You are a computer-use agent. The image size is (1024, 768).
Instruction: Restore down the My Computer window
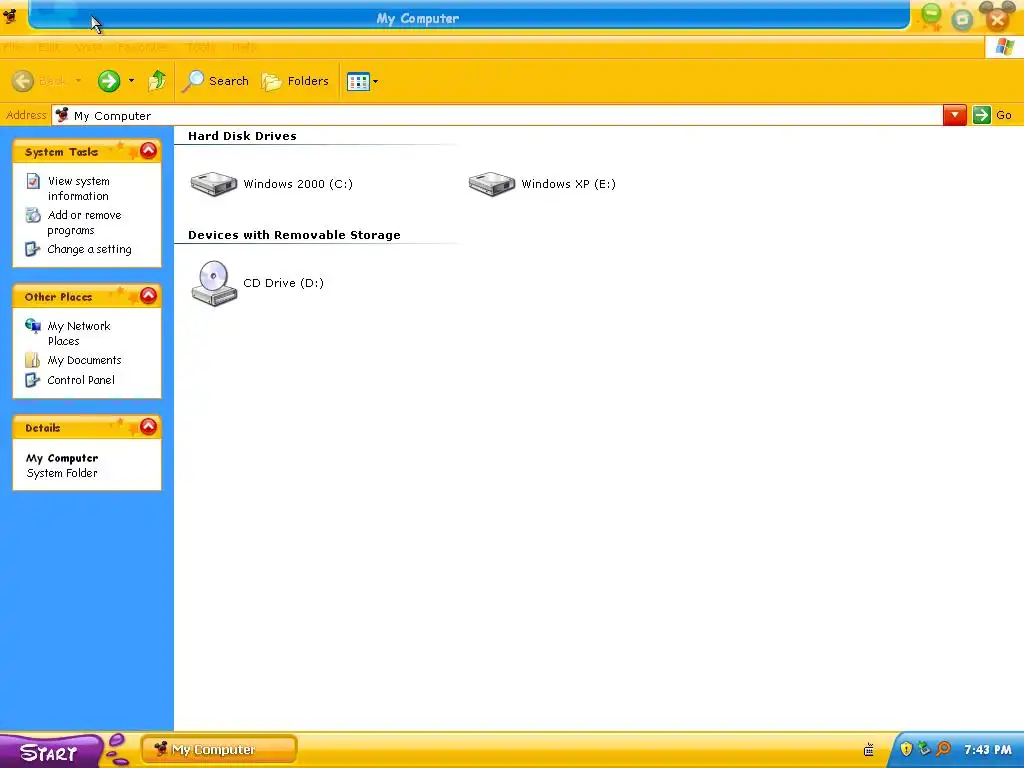coord(962,19)
